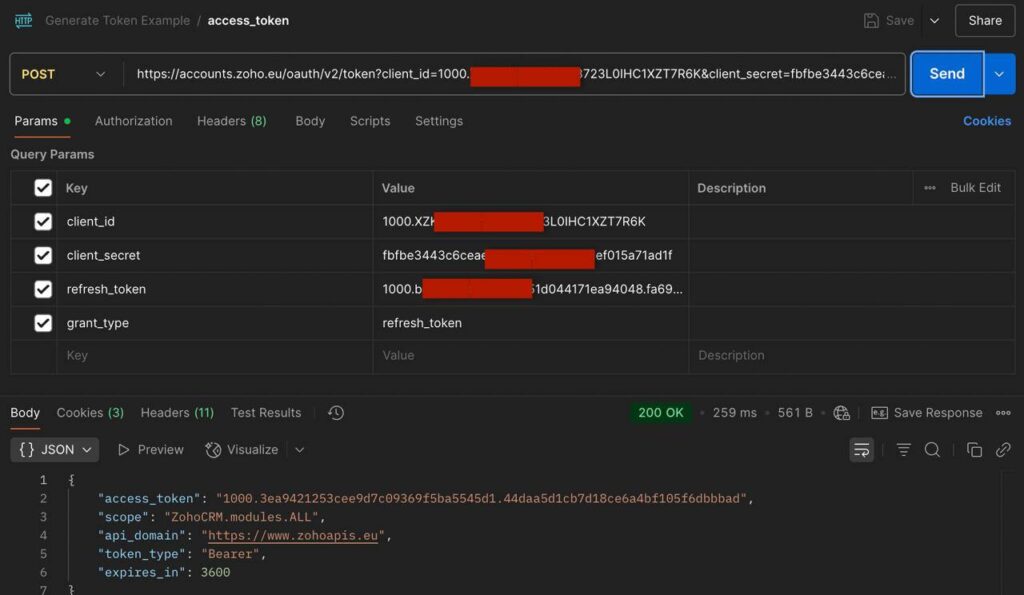1024x595 pixels.
Task: Open the https://www.zohoapis.eu link
Action: [x=293, y=536]
